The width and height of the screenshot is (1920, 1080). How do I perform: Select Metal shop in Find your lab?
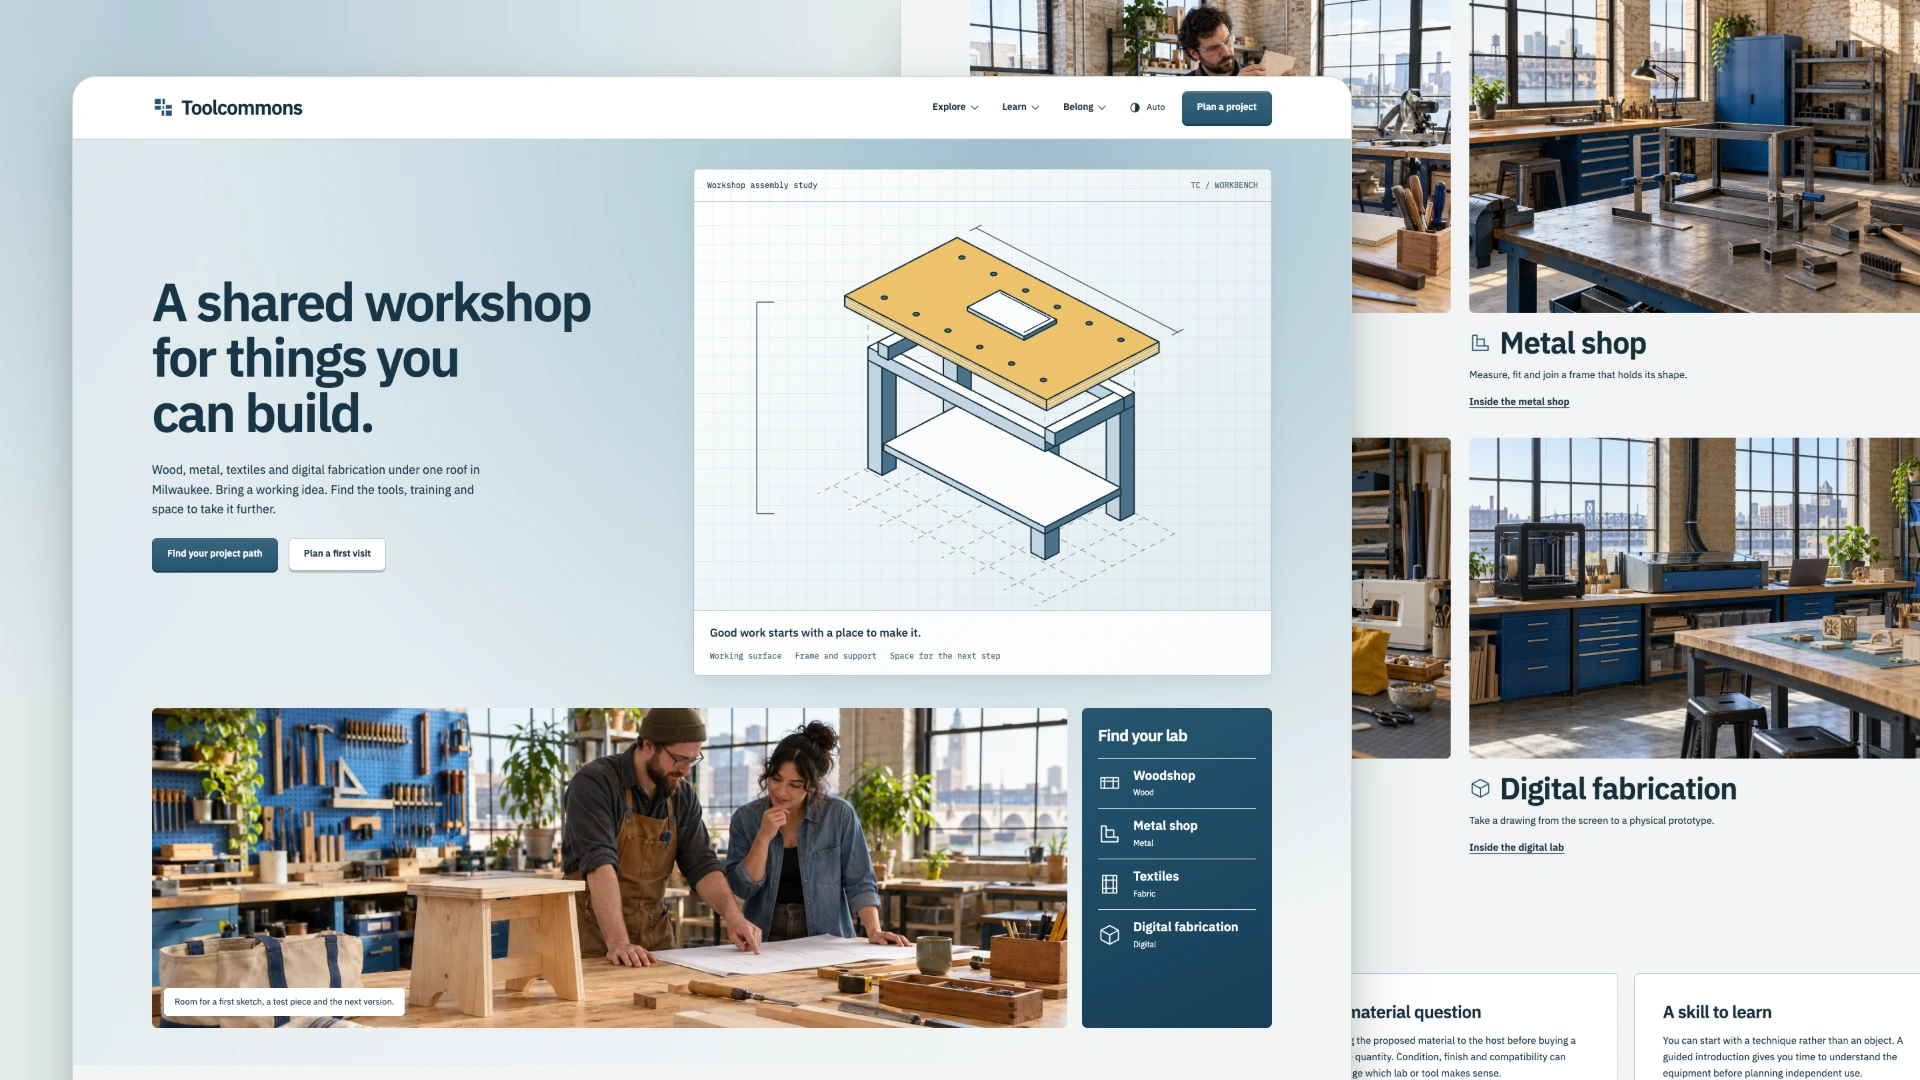1176,833
